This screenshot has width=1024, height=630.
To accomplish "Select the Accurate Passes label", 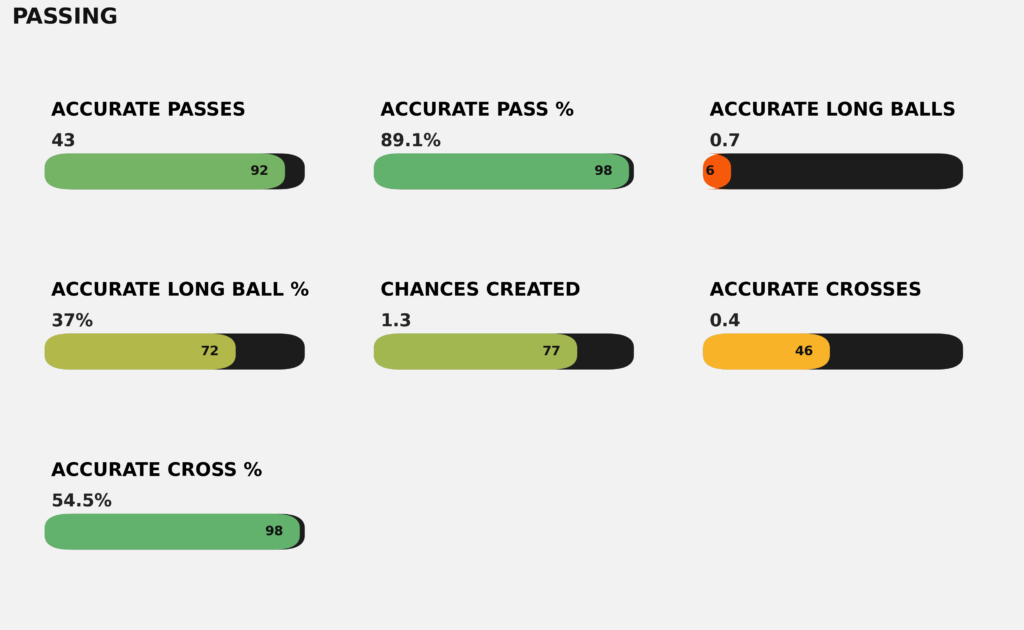I will (x=148, y=110).
